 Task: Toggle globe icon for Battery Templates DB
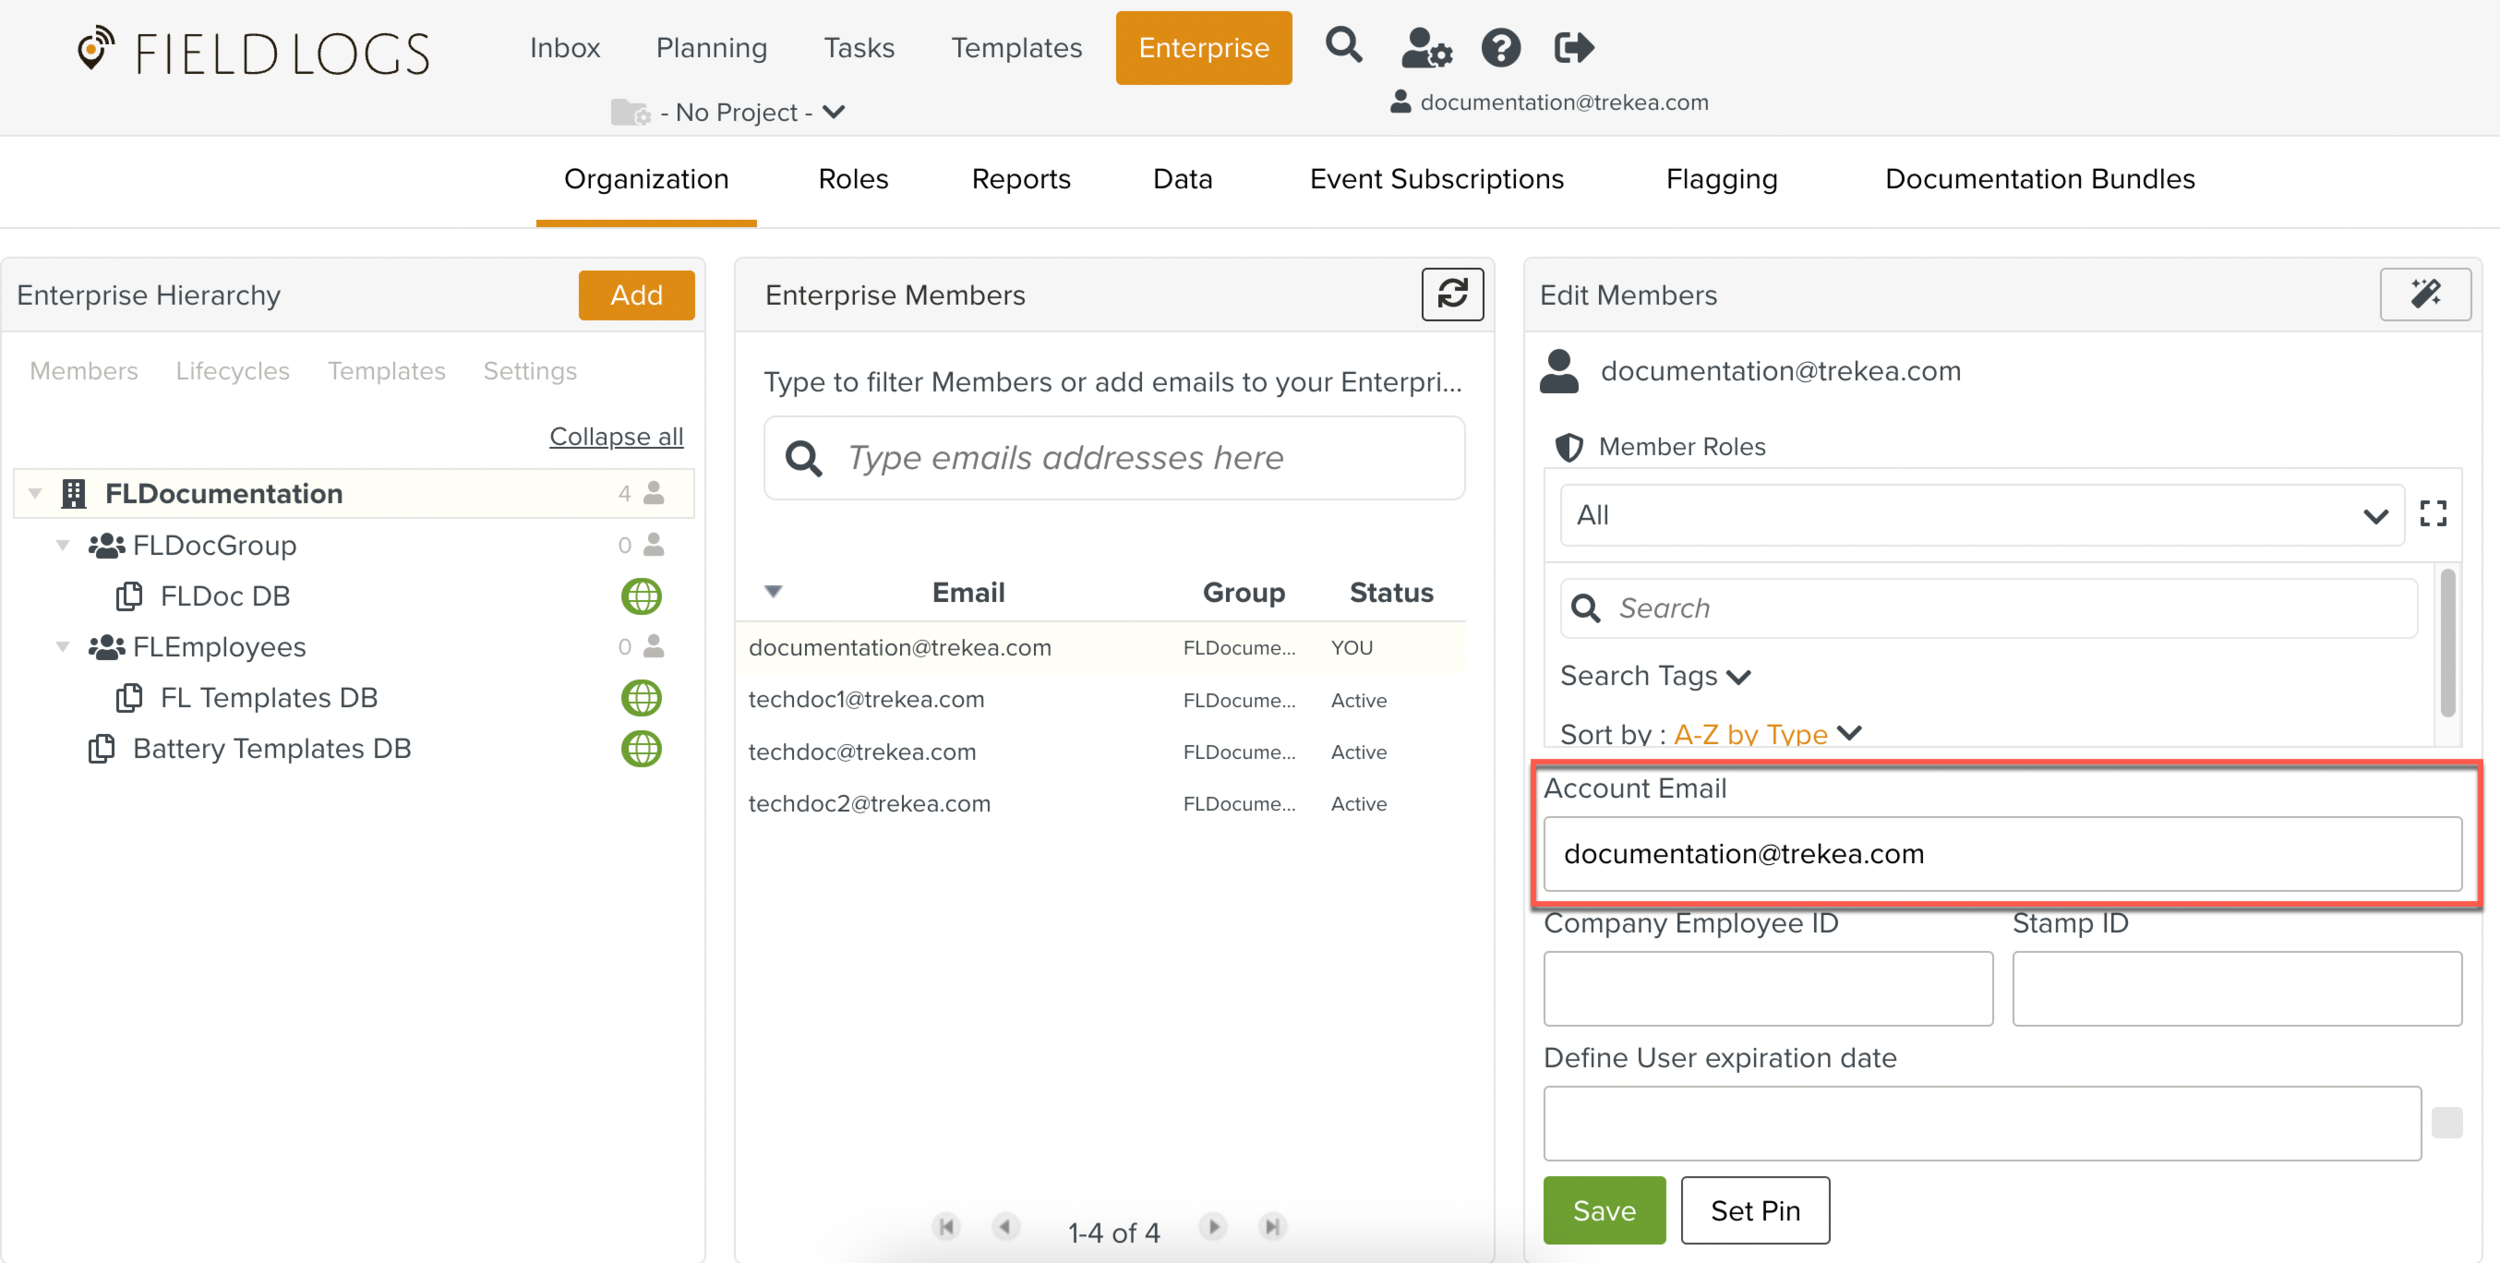[641, 749]
